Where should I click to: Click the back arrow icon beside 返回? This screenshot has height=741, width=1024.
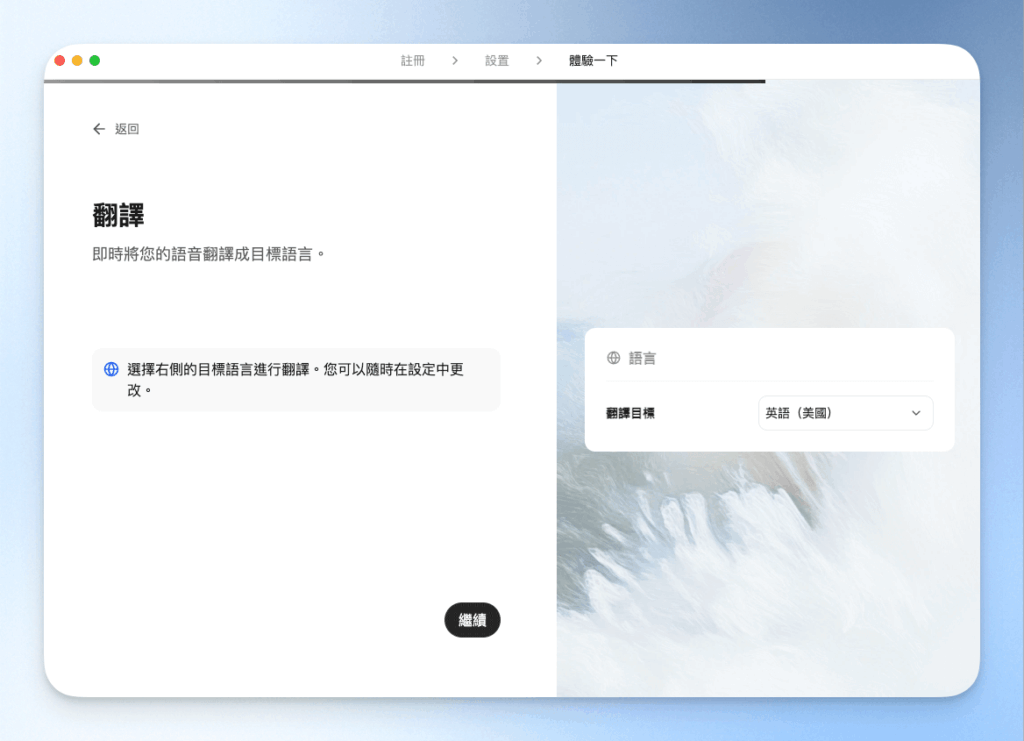pos(97,129)
